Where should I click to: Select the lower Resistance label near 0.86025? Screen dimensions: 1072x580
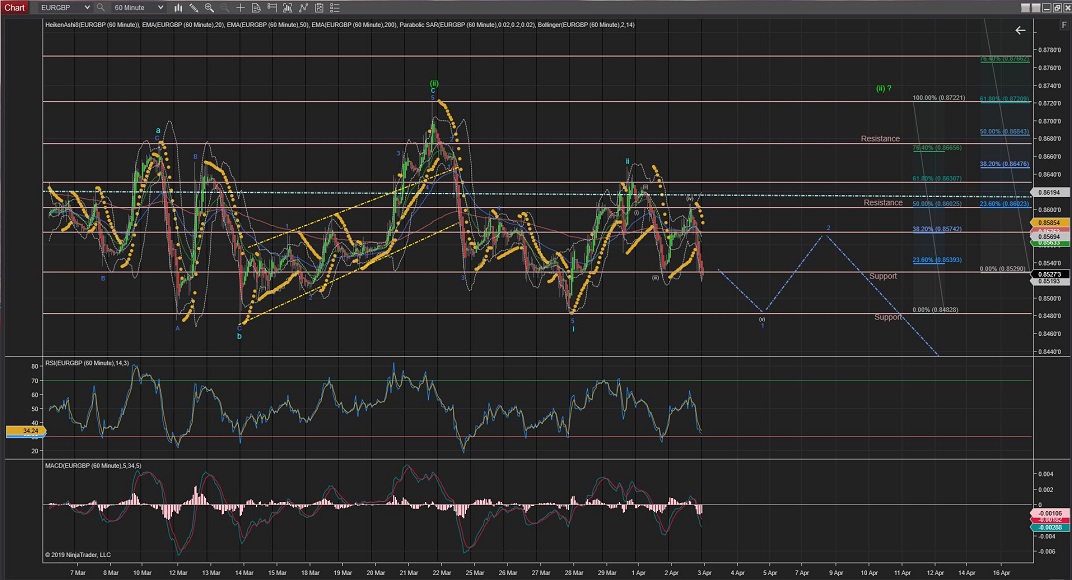tap(883, 203)
